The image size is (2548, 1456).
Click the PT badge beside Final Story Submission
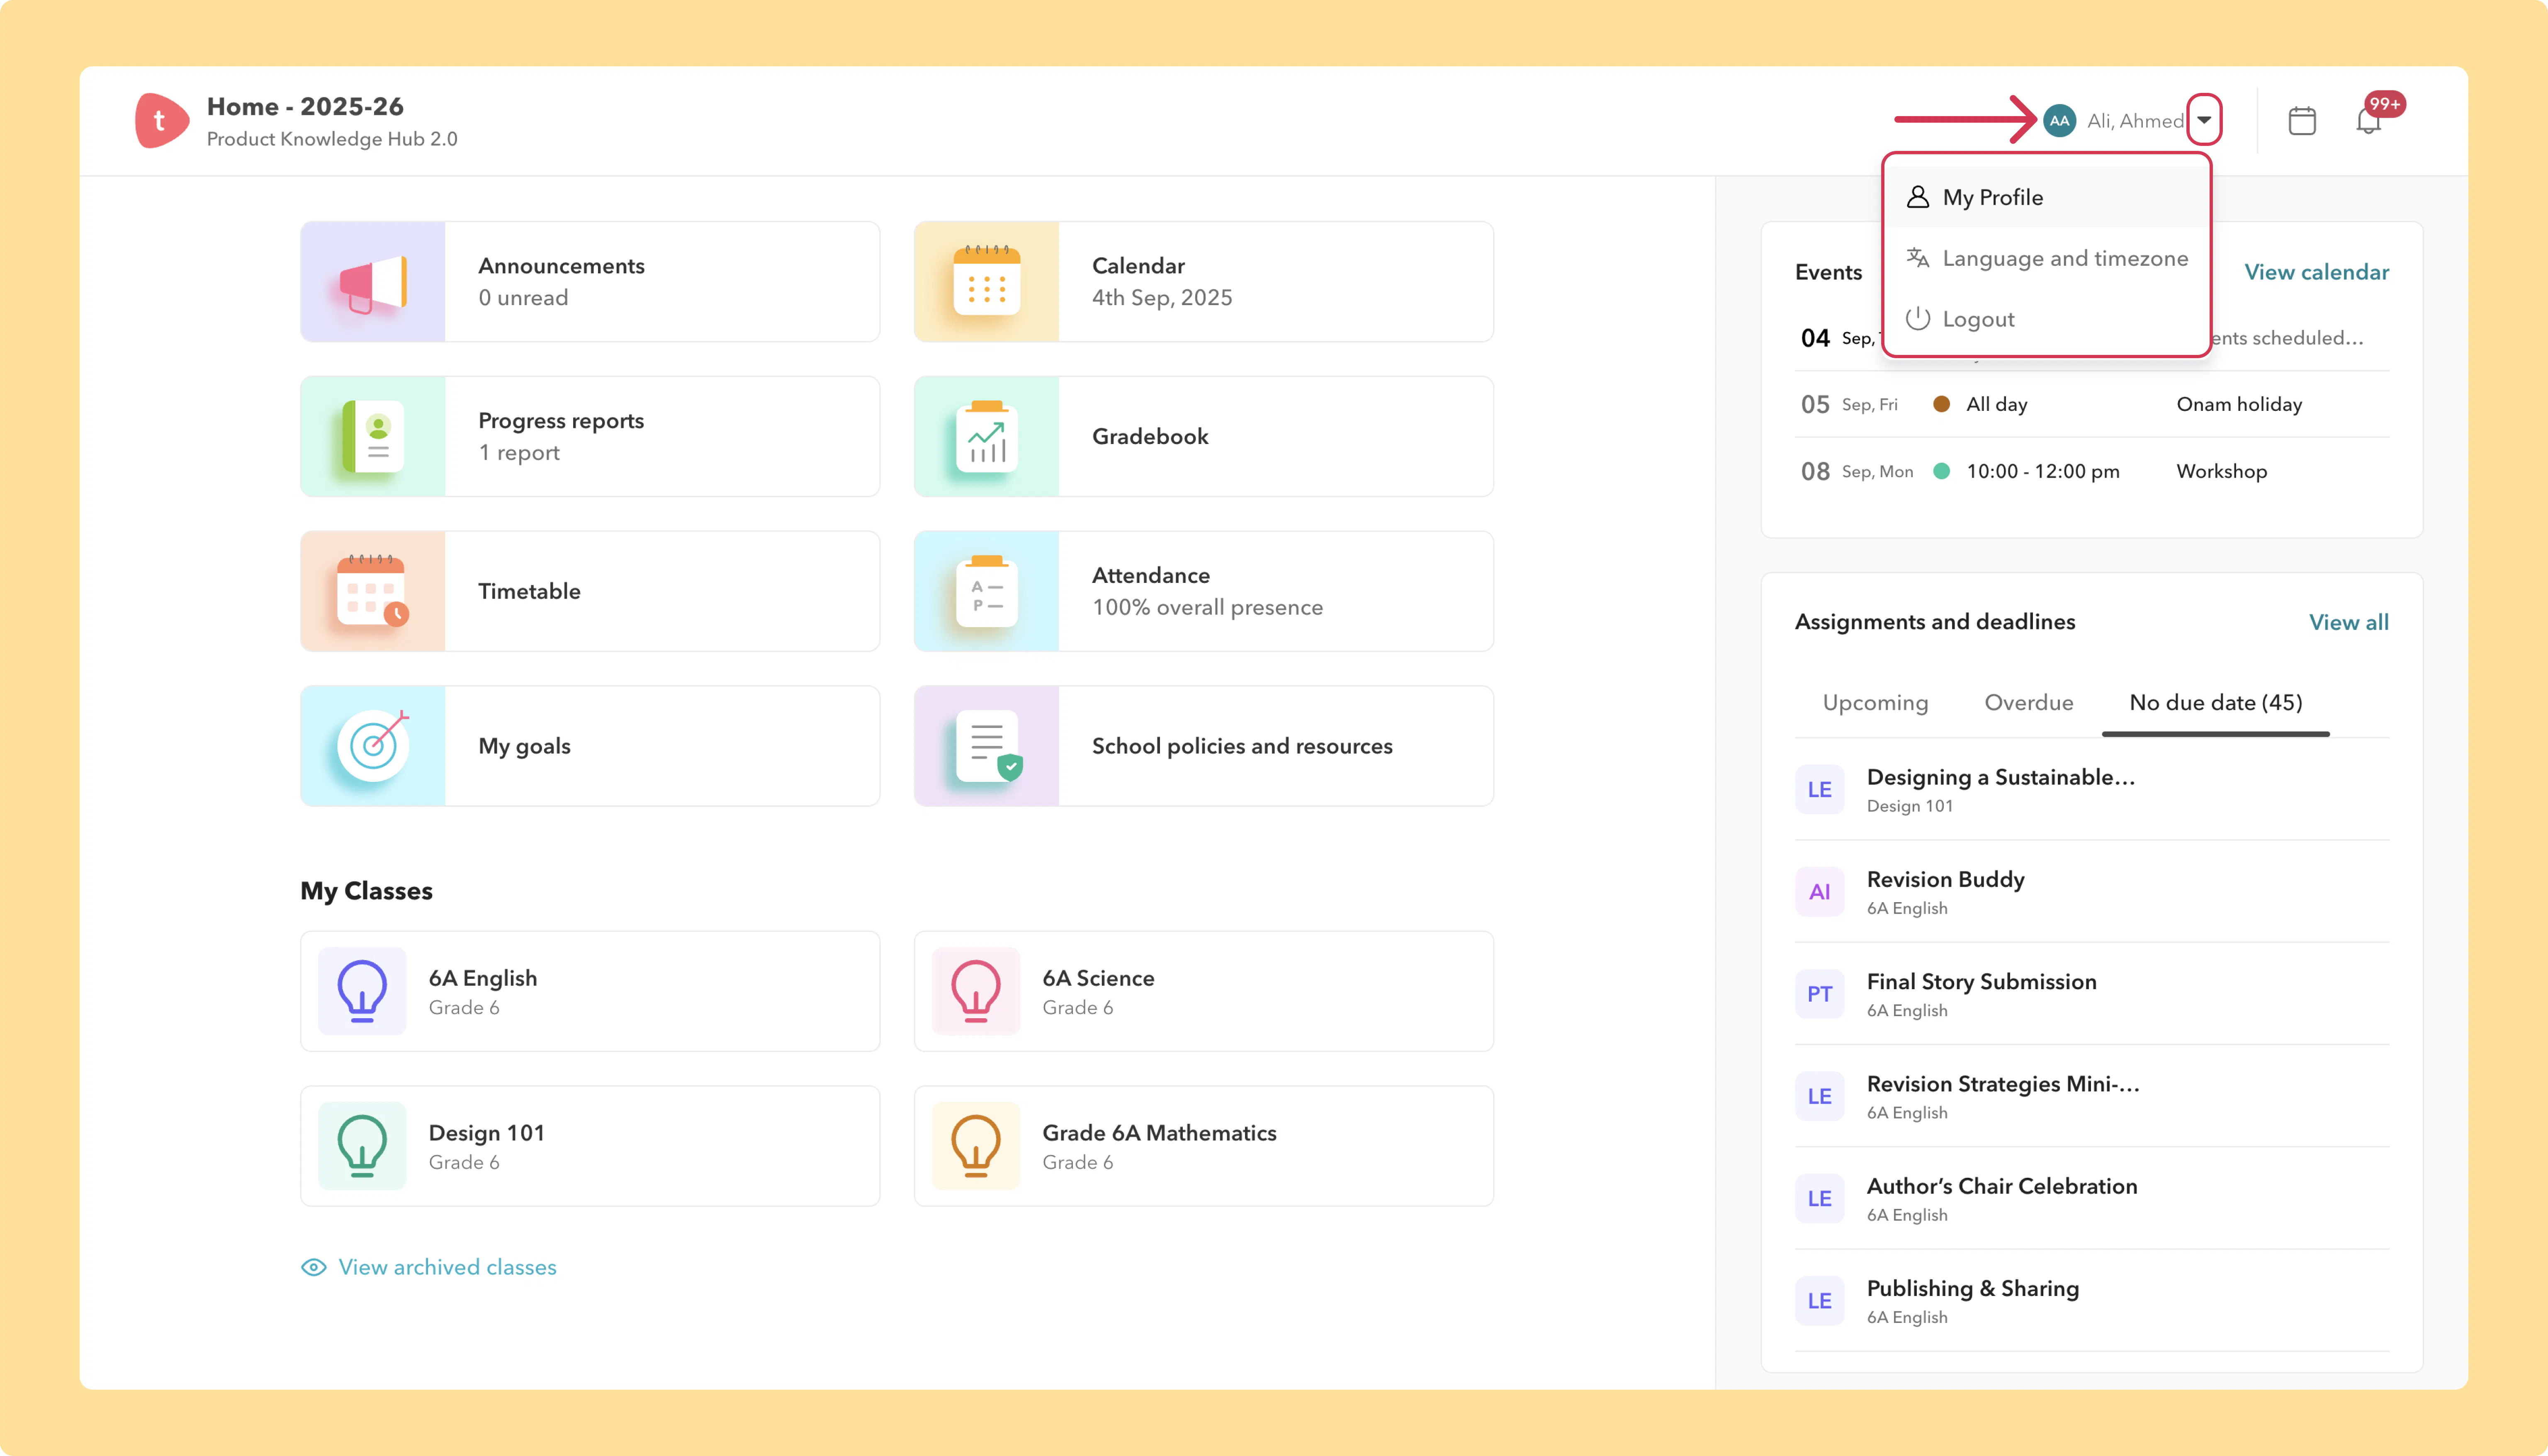1820,994
